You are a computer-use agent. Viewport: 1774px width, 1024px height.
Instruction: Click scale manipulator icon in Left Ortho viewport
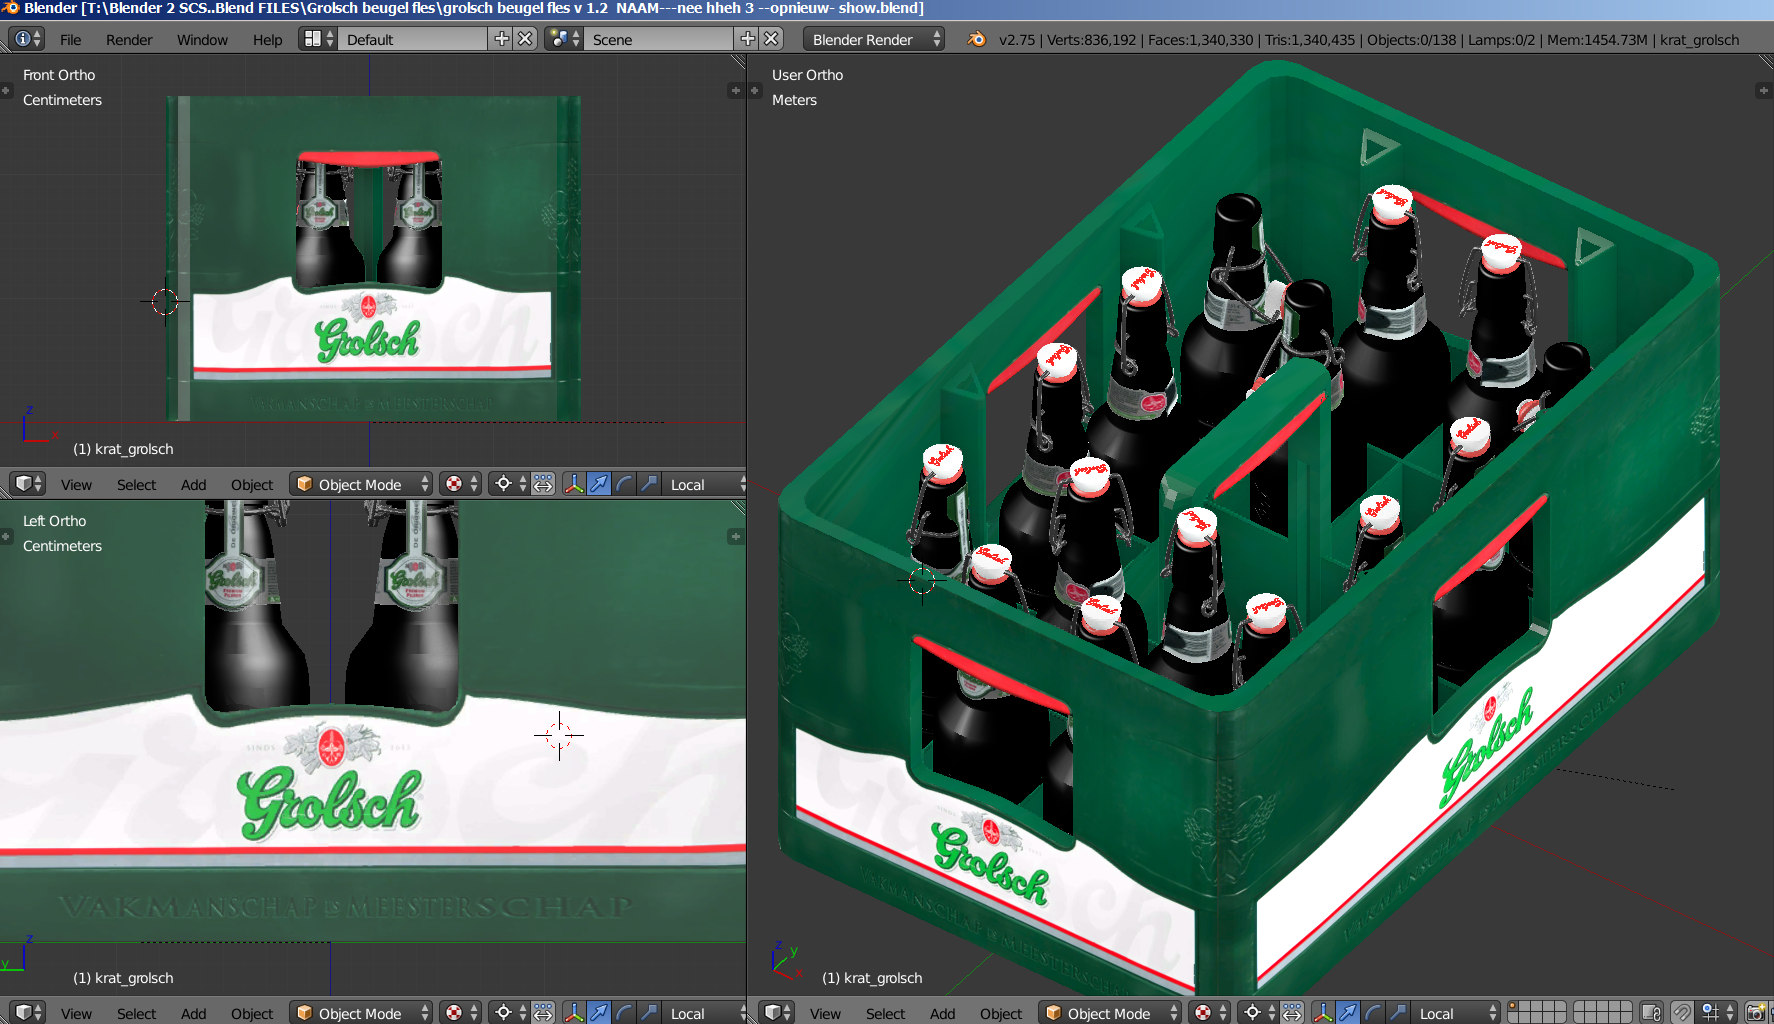(649, 1013)
